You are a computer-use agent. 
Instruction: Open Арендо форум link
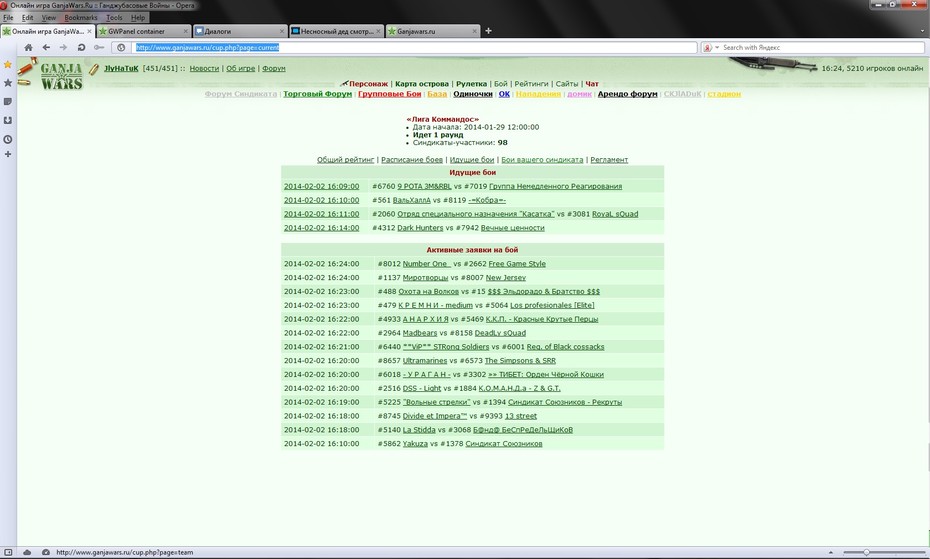(x=628, y=94)
